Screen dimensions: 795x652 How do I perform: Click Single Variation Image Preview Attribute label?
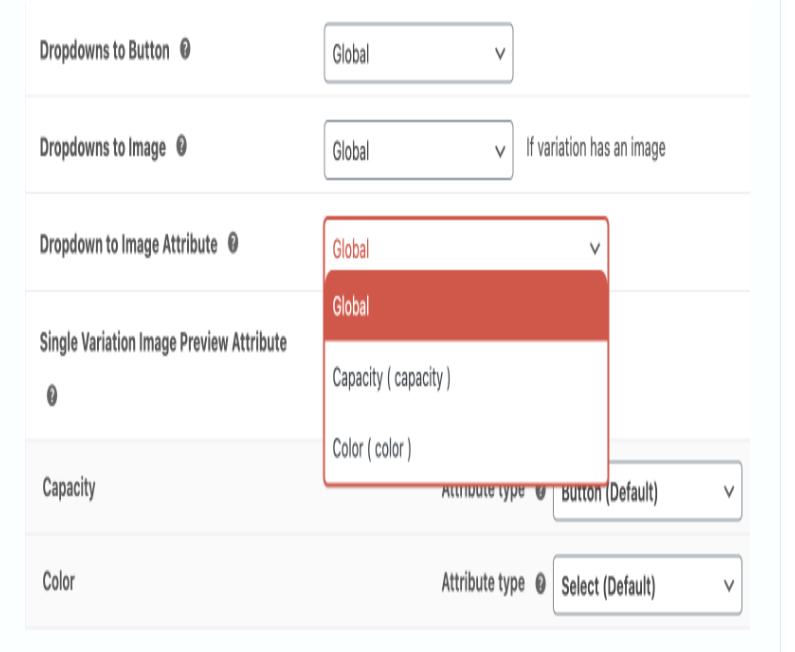pos(163,342)
